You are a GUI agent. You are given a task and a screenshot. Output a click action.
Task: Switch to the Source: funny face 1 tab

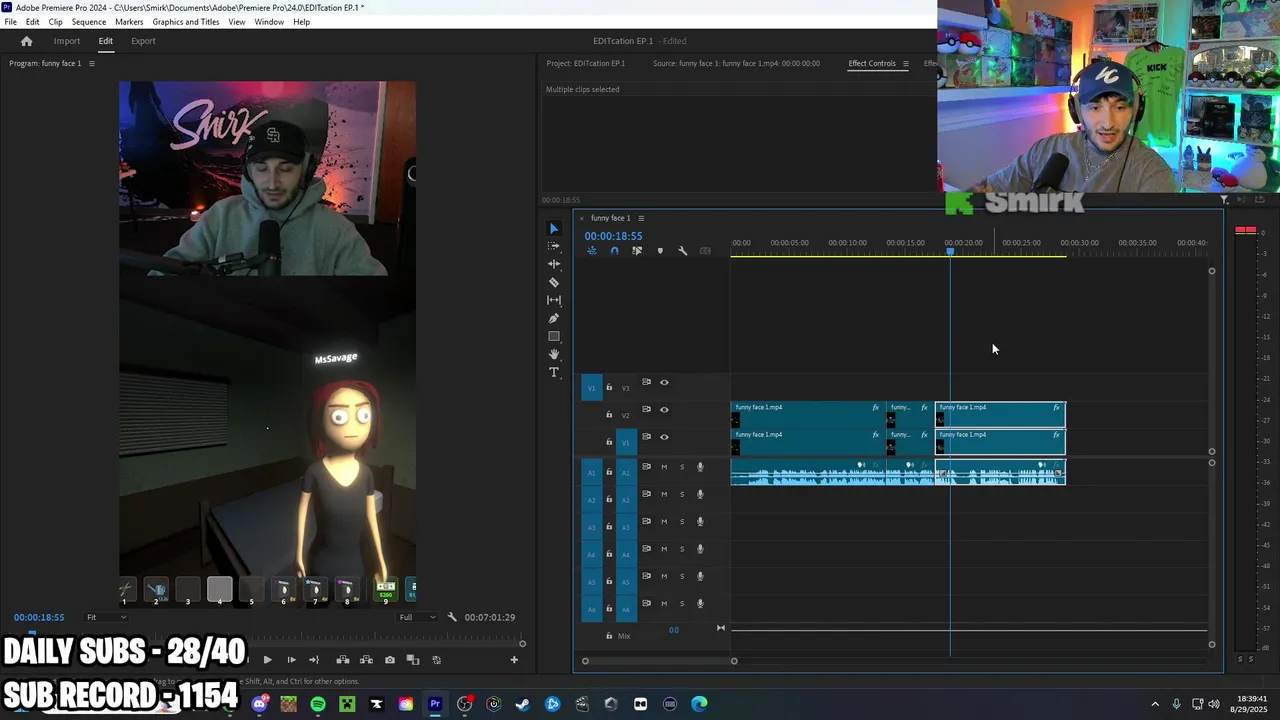737,64
